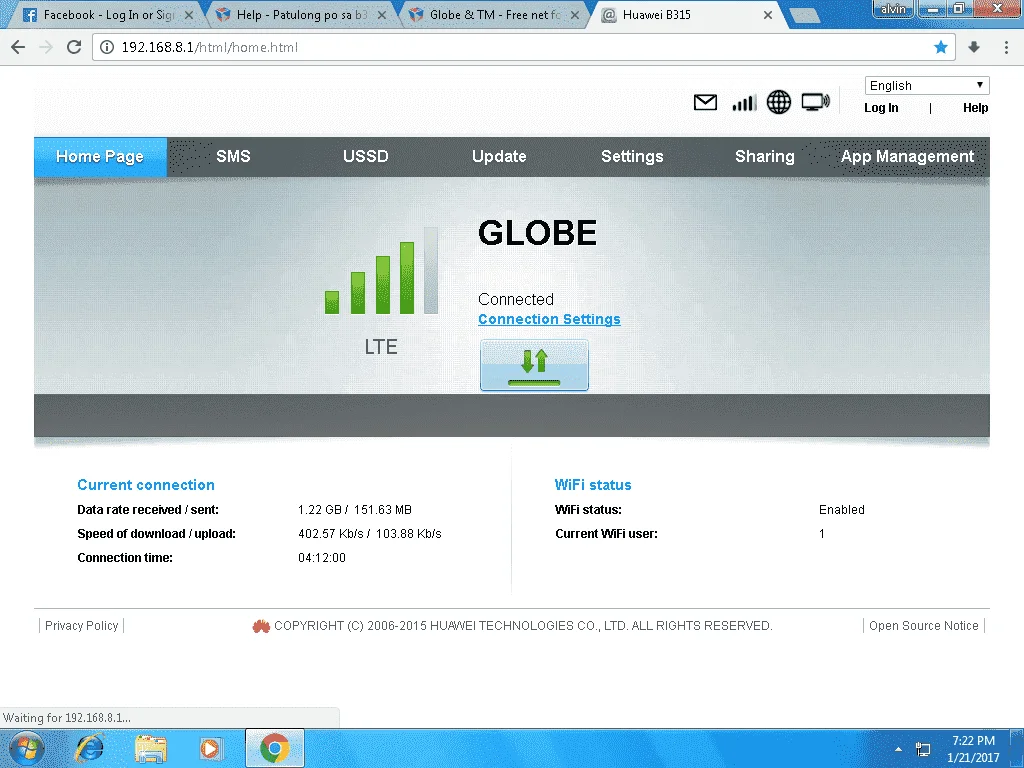Click the browser forward arrow

46,47
